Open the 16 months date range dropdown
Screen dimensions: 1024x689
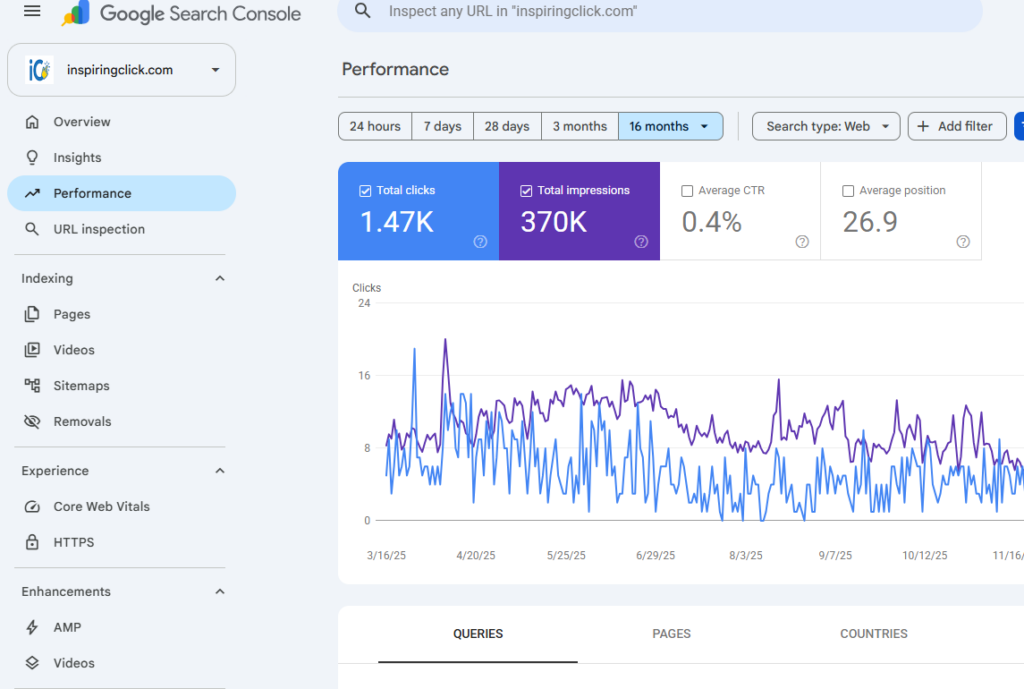[x=671, y=126]
